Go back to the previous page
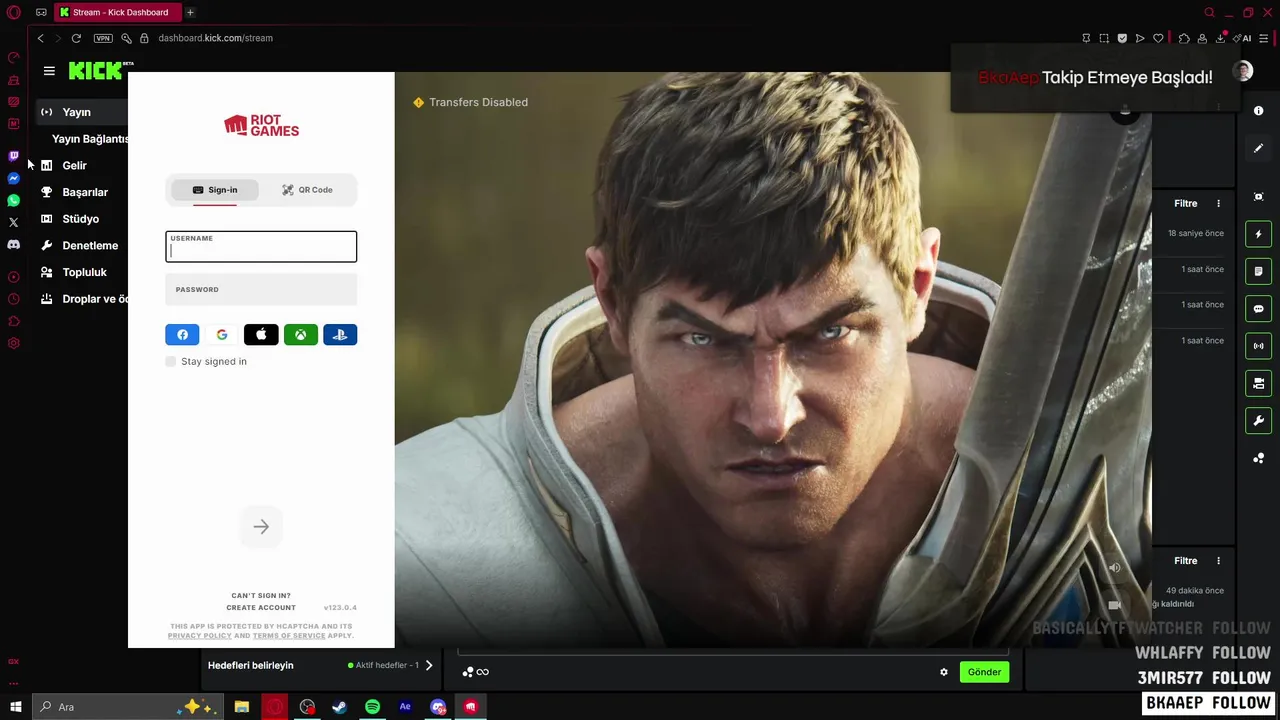 pos(40,38)
